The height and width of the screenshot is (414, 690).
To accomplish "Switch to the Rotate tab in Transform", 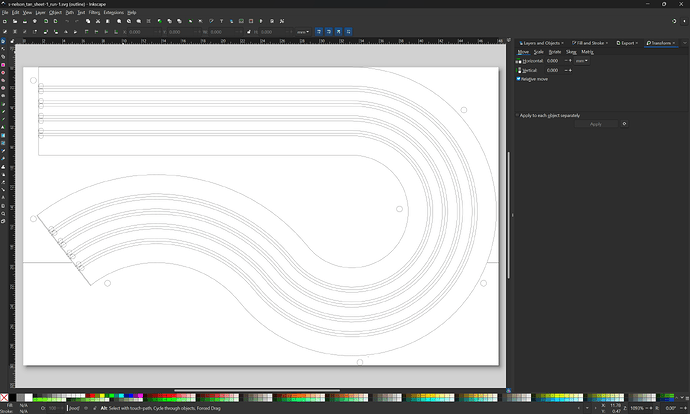I will click(x=555, y=52).
